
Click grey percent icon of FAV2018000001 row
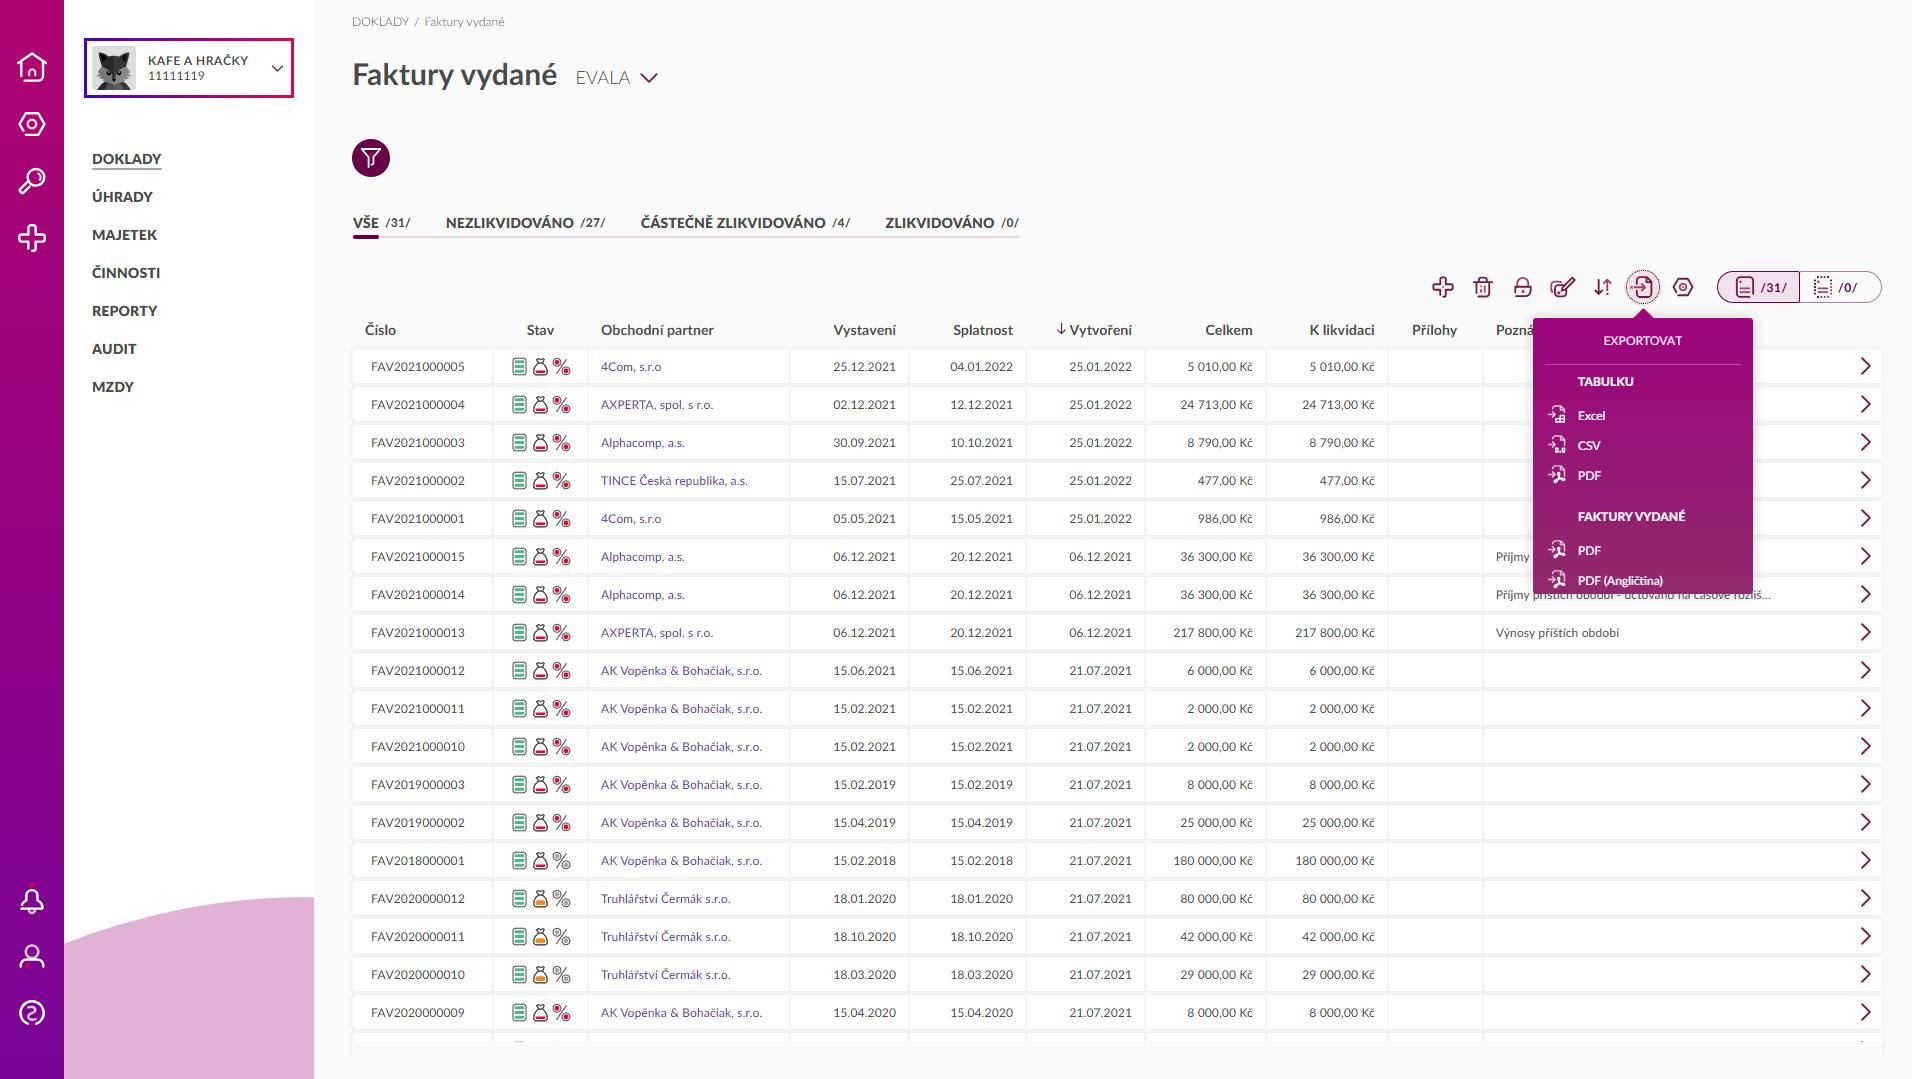click(562, 861)
